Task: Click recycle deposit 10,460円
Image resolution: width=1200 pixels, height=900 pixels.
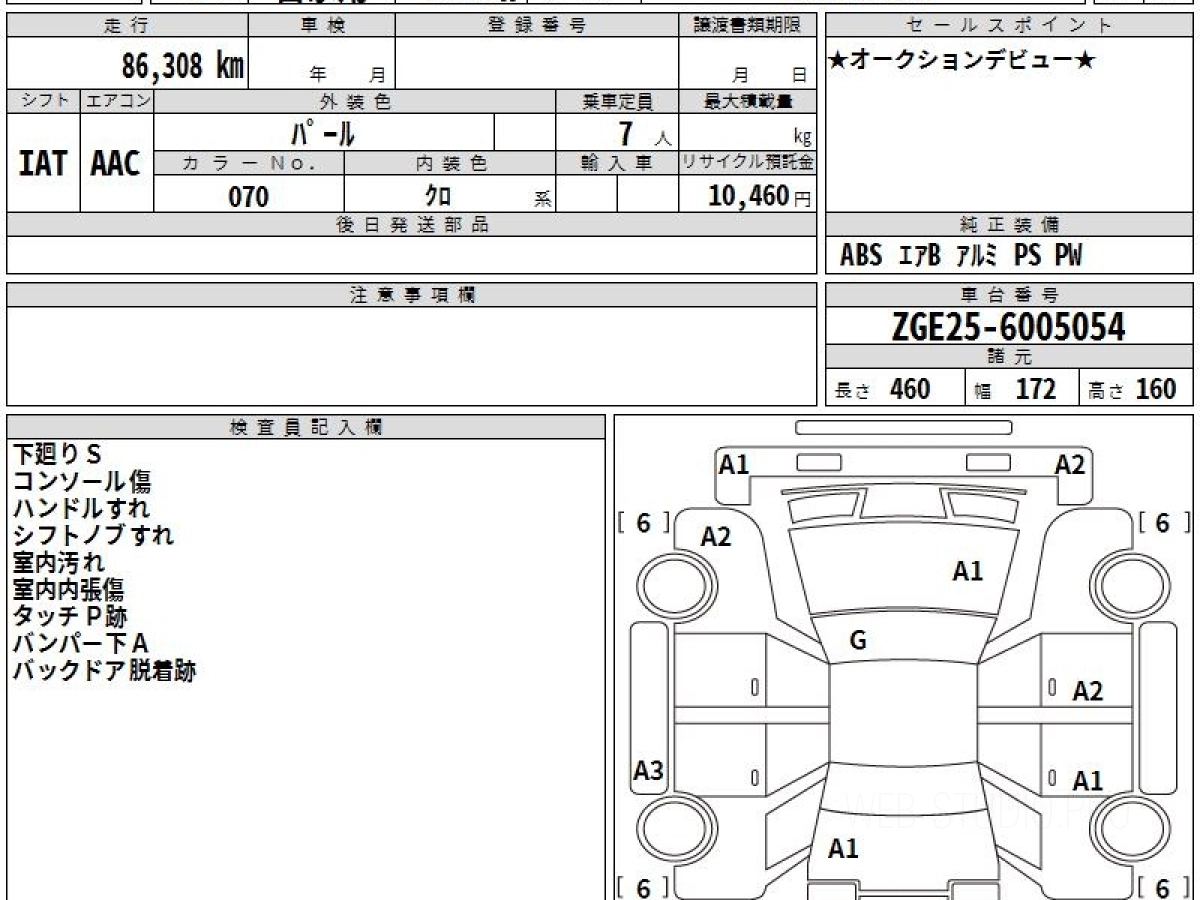Action: coord(759,195)
